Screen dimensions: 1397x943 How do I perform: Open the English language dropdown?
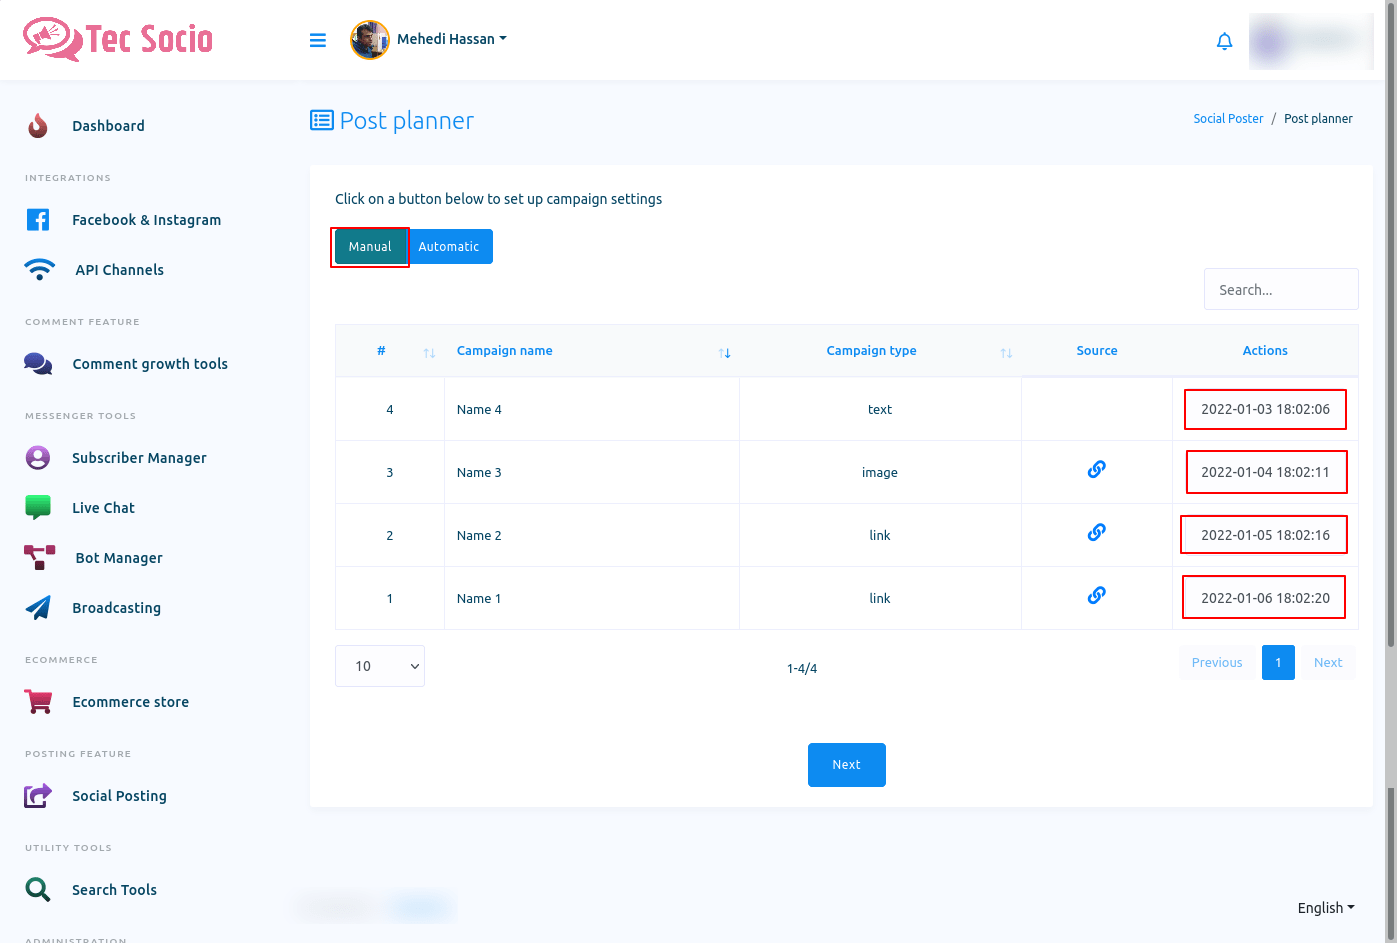click(1325, 908)
